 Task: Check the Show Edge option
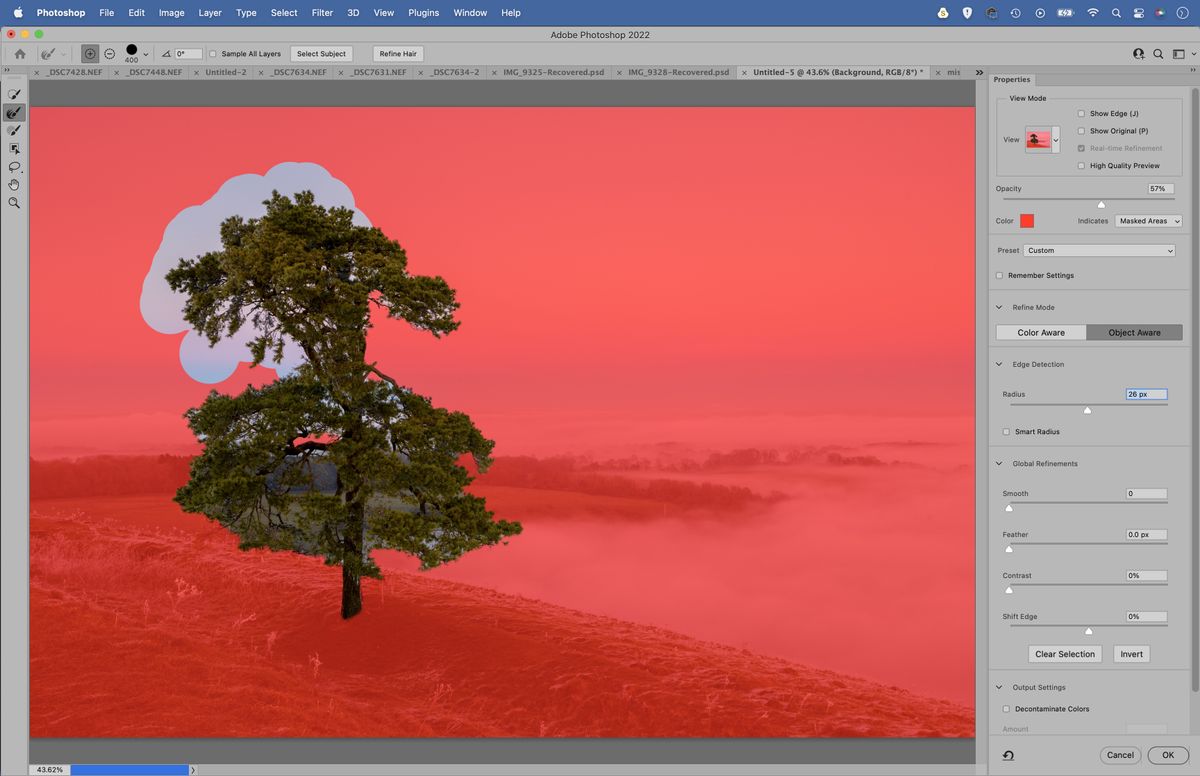[x=1080, y=113]
